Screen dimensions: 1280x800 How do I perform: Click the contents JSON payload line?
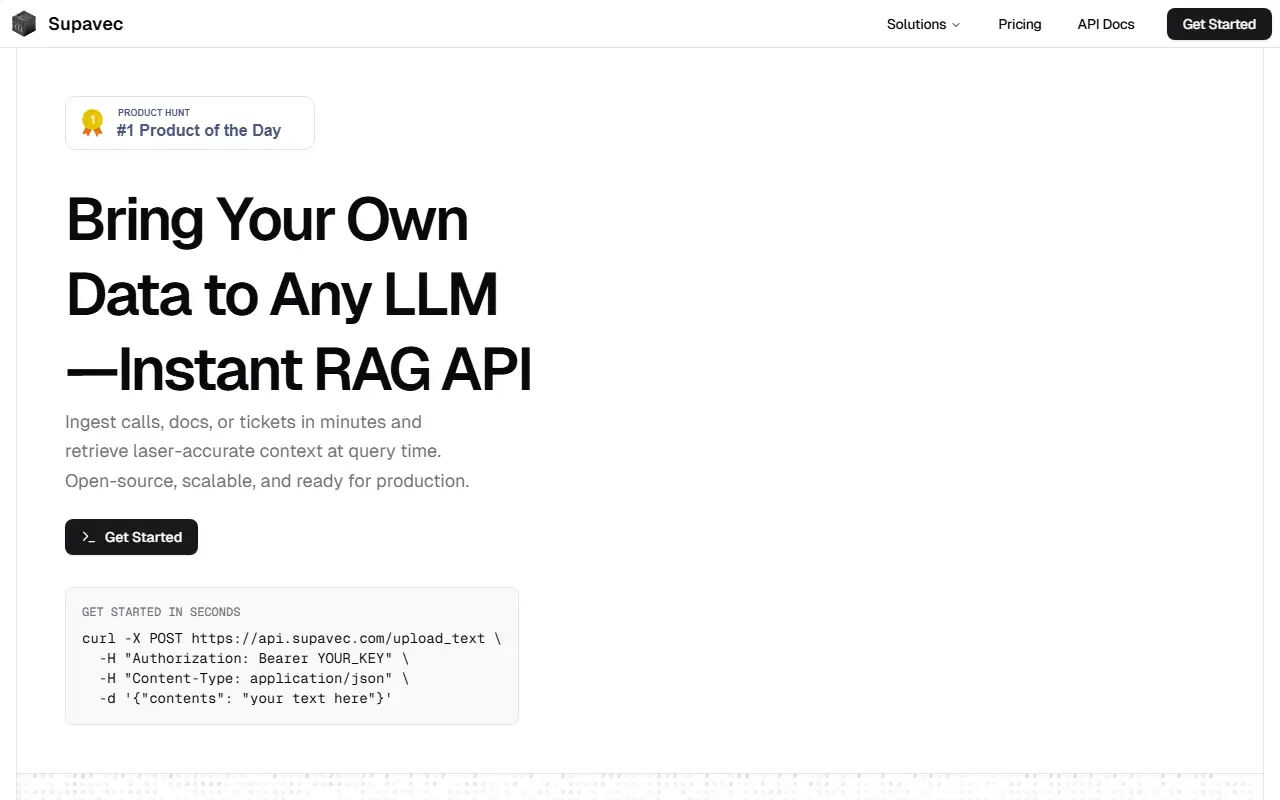(x=246, y=698)
